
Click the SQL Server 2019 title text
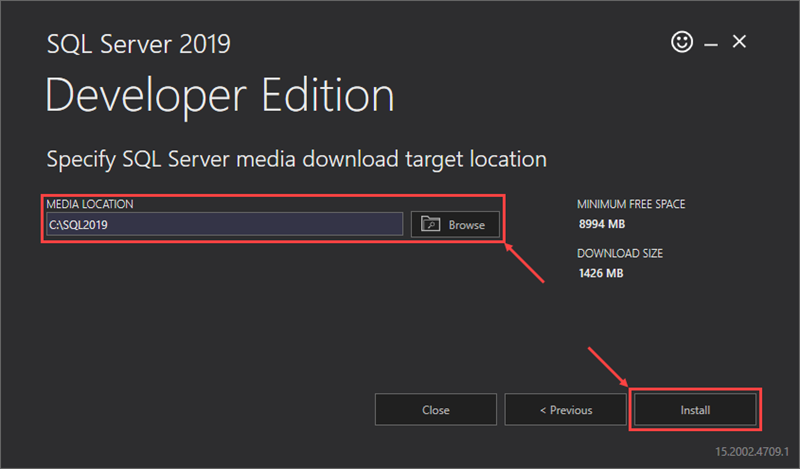tap(139, 44)
